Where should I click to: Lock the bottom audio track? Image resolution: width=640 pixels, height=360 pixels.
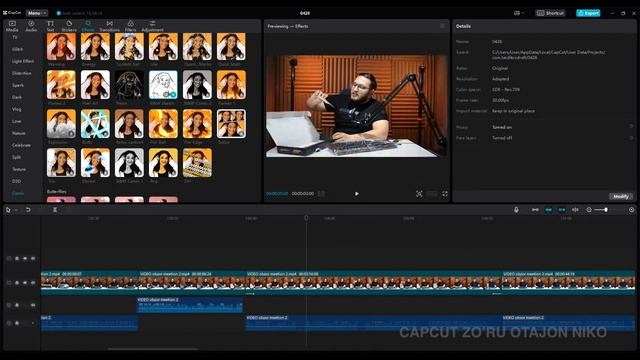tap(17, 323)
